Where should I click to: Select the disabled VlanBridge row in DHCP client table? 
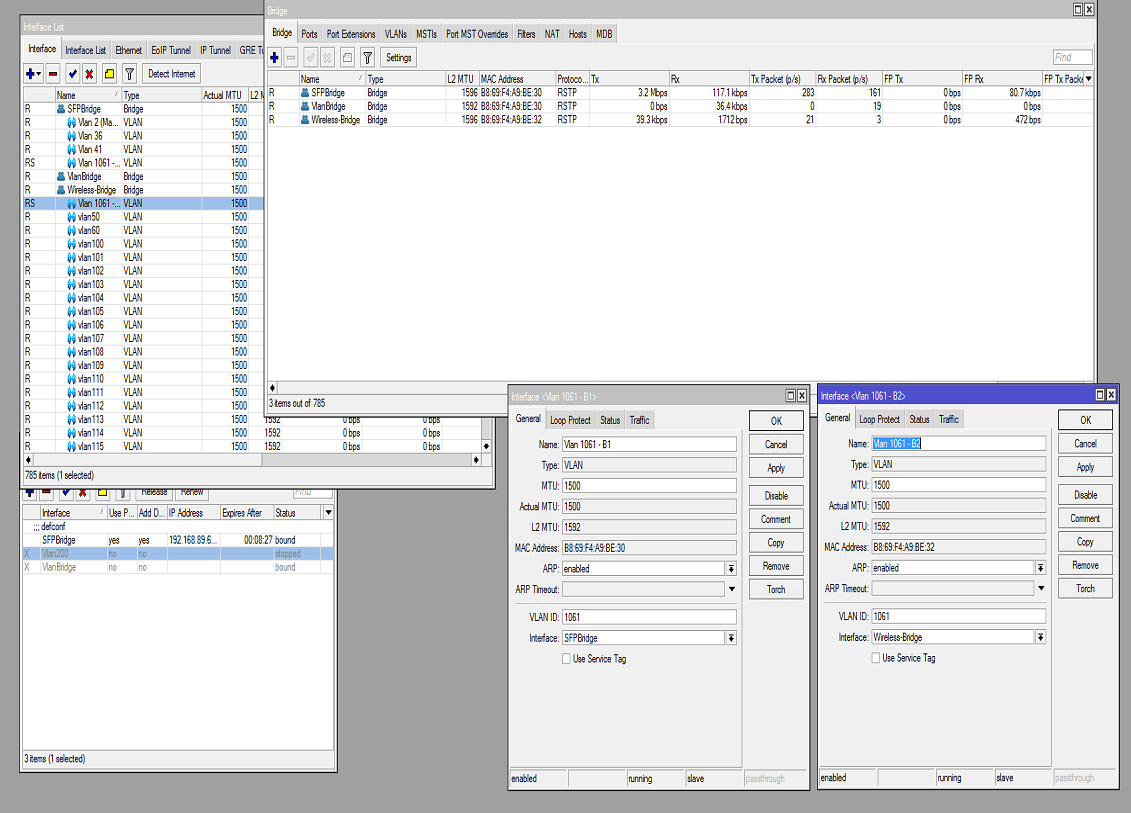coord(178,568)
